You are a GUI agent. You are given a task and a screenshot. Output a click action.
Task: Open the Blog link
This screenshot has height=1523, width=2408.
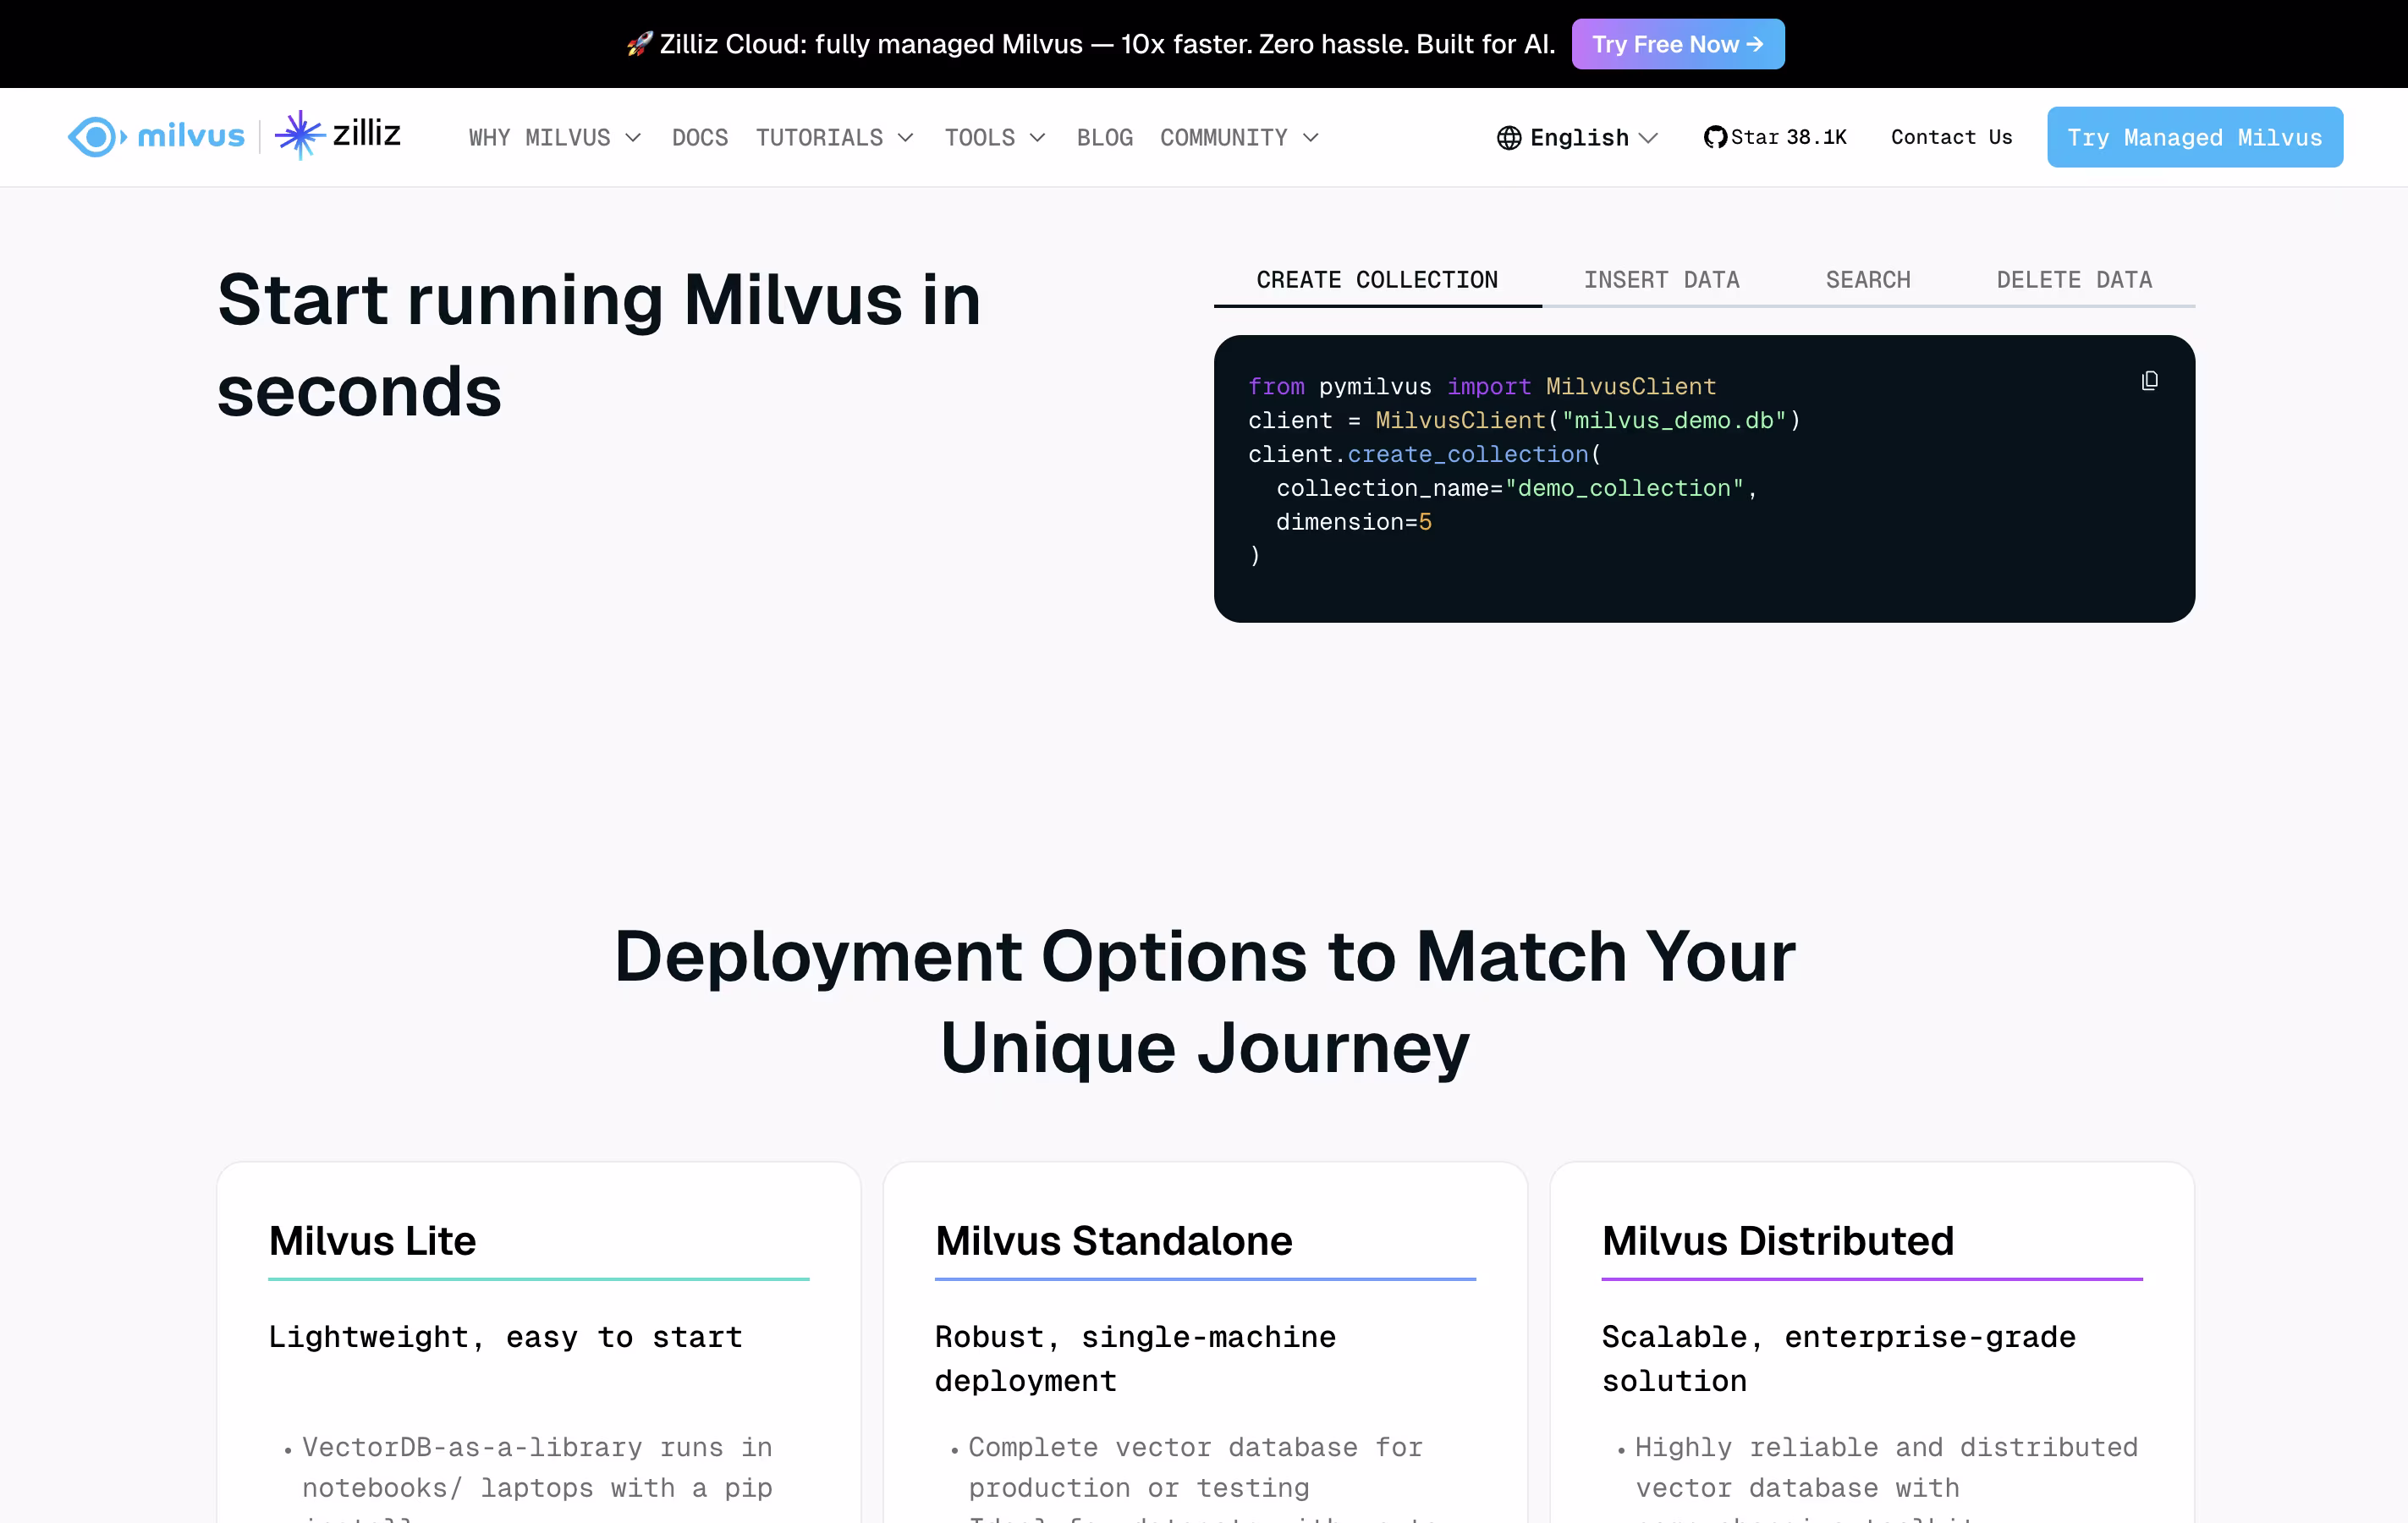1104,138
